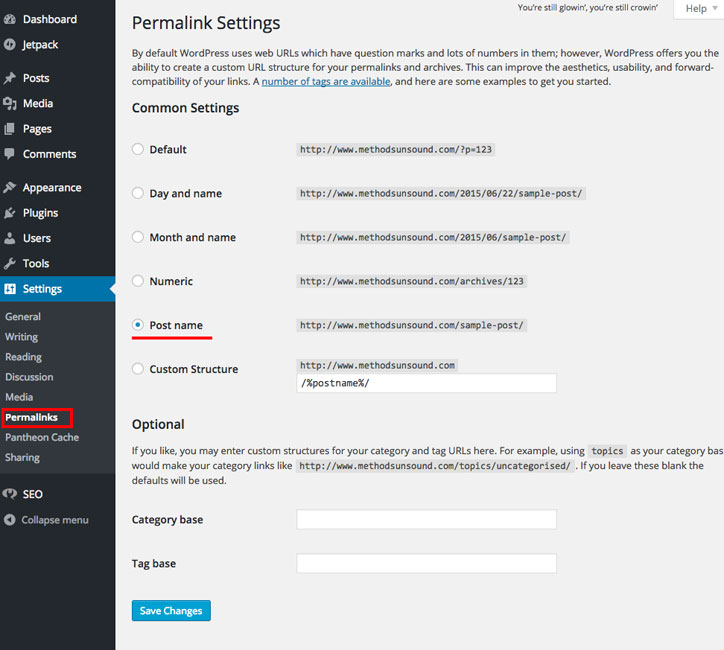Image resolution: width=724 pixels, height=650 pixels.
Task: Click the Media library icon
Action: click(10, 103)
